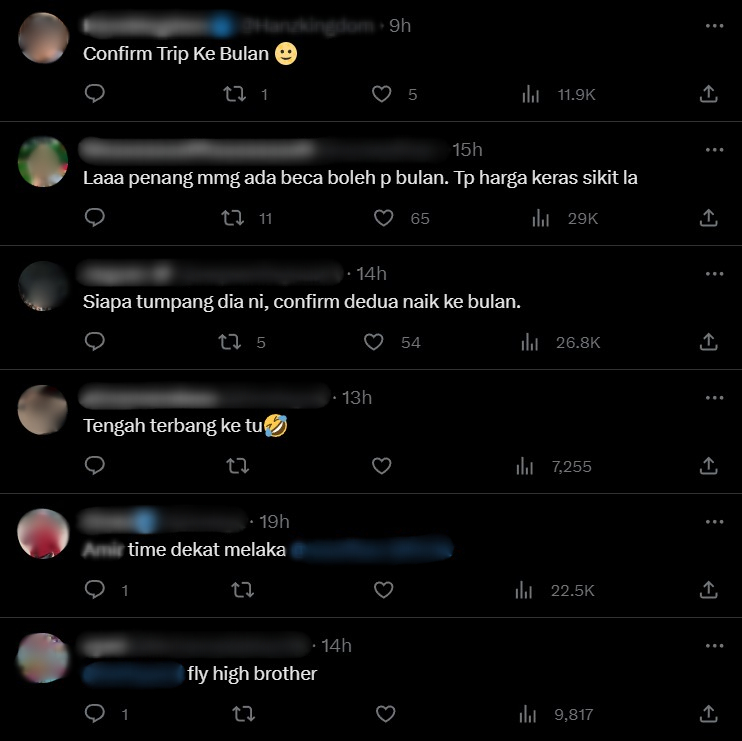Share the "fly high brother" tweet
742x741 pixels.
pos(708,714)
